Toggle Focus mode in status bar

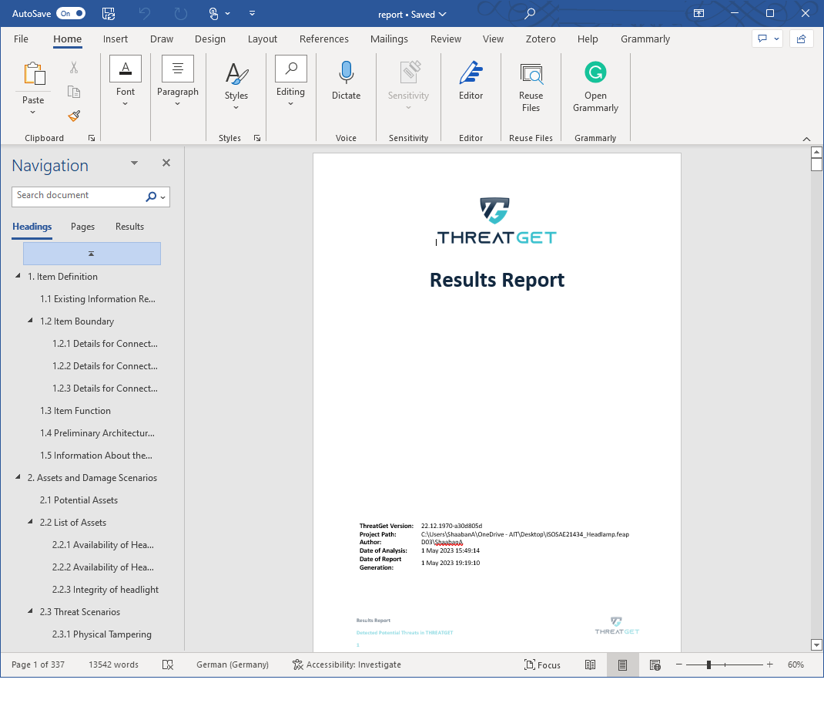coord(542,665)
